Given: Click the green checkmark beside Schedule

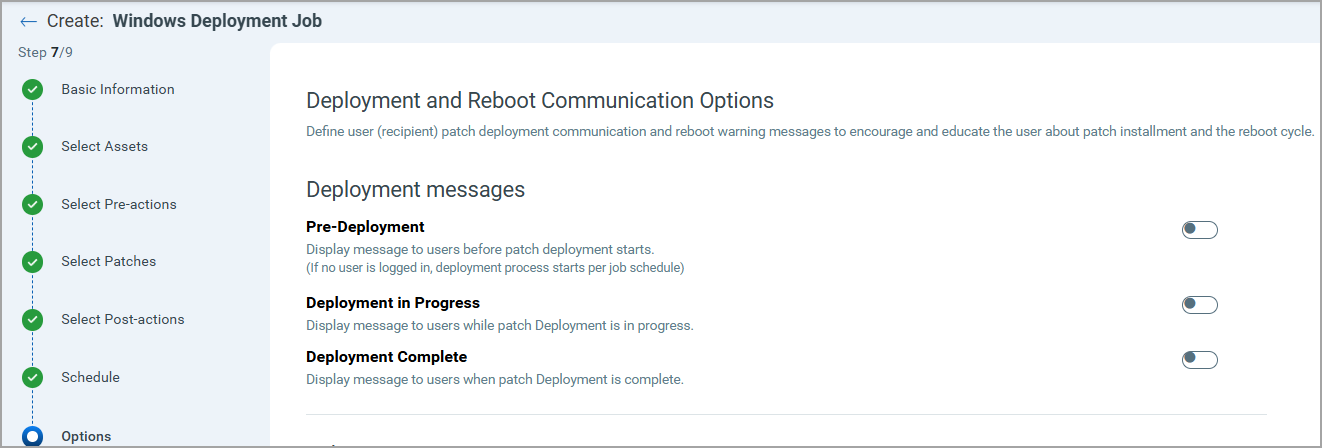Looking at the screenshot, I should point(33,378).
